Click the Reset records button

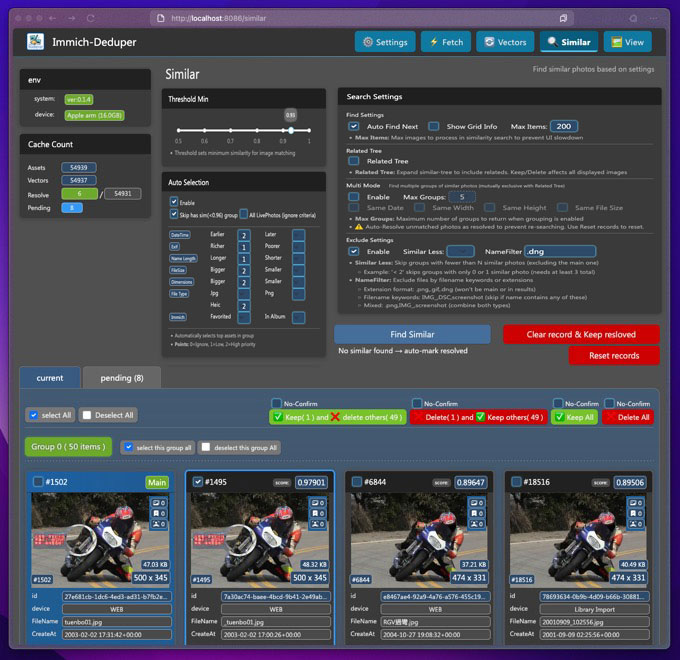point(614,356)
